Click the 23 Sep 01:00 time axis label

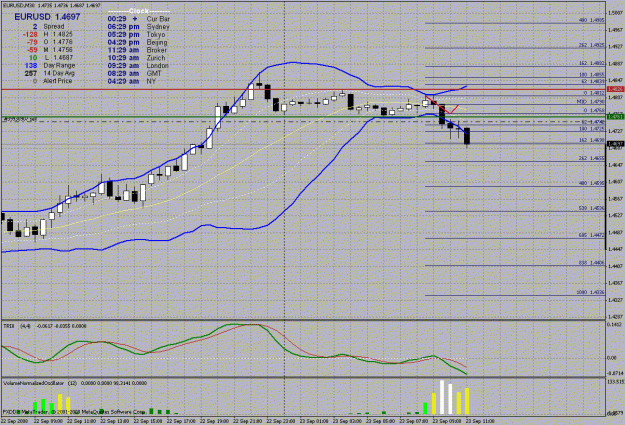pyautogui.click(x=314, y=421)
